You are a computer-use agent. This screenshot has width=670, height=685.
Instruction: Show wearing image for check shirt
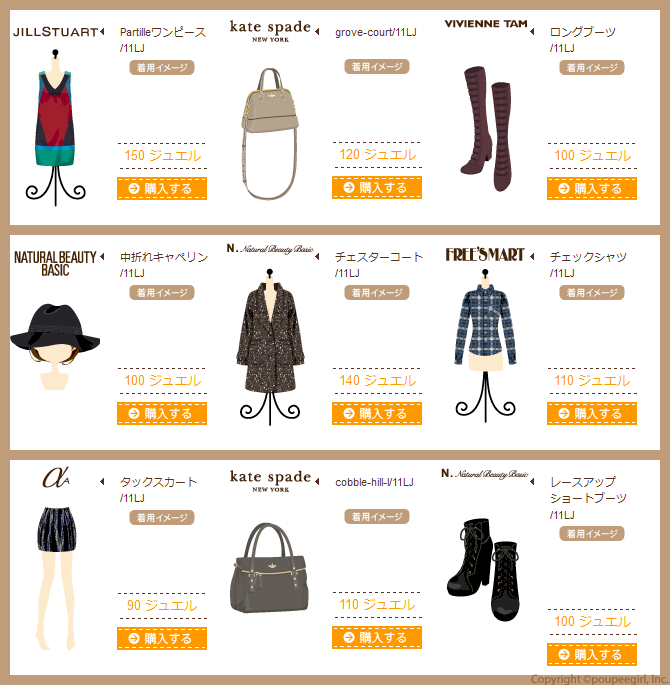pyautogui.click(x=592, y=293)
